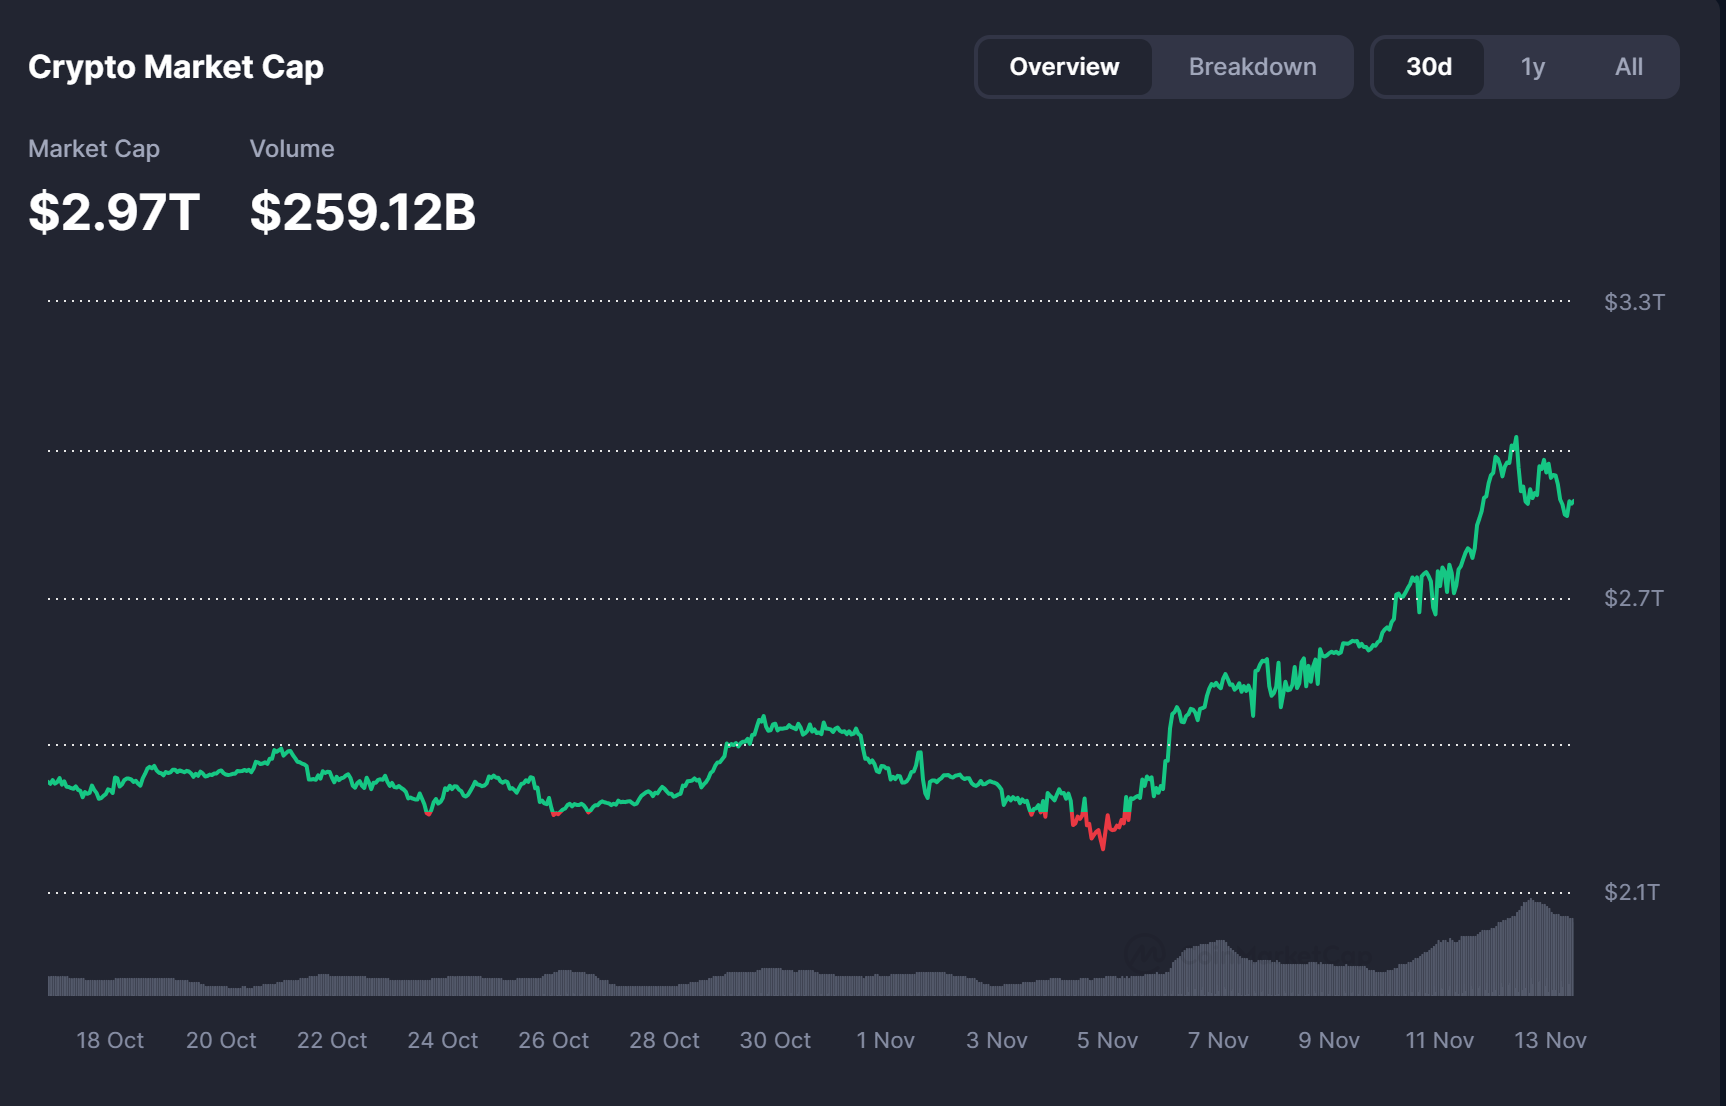Click the tallest volume bar at chart bottom
This screenshot has width=1726, height=1106.
click(1531, 947)
